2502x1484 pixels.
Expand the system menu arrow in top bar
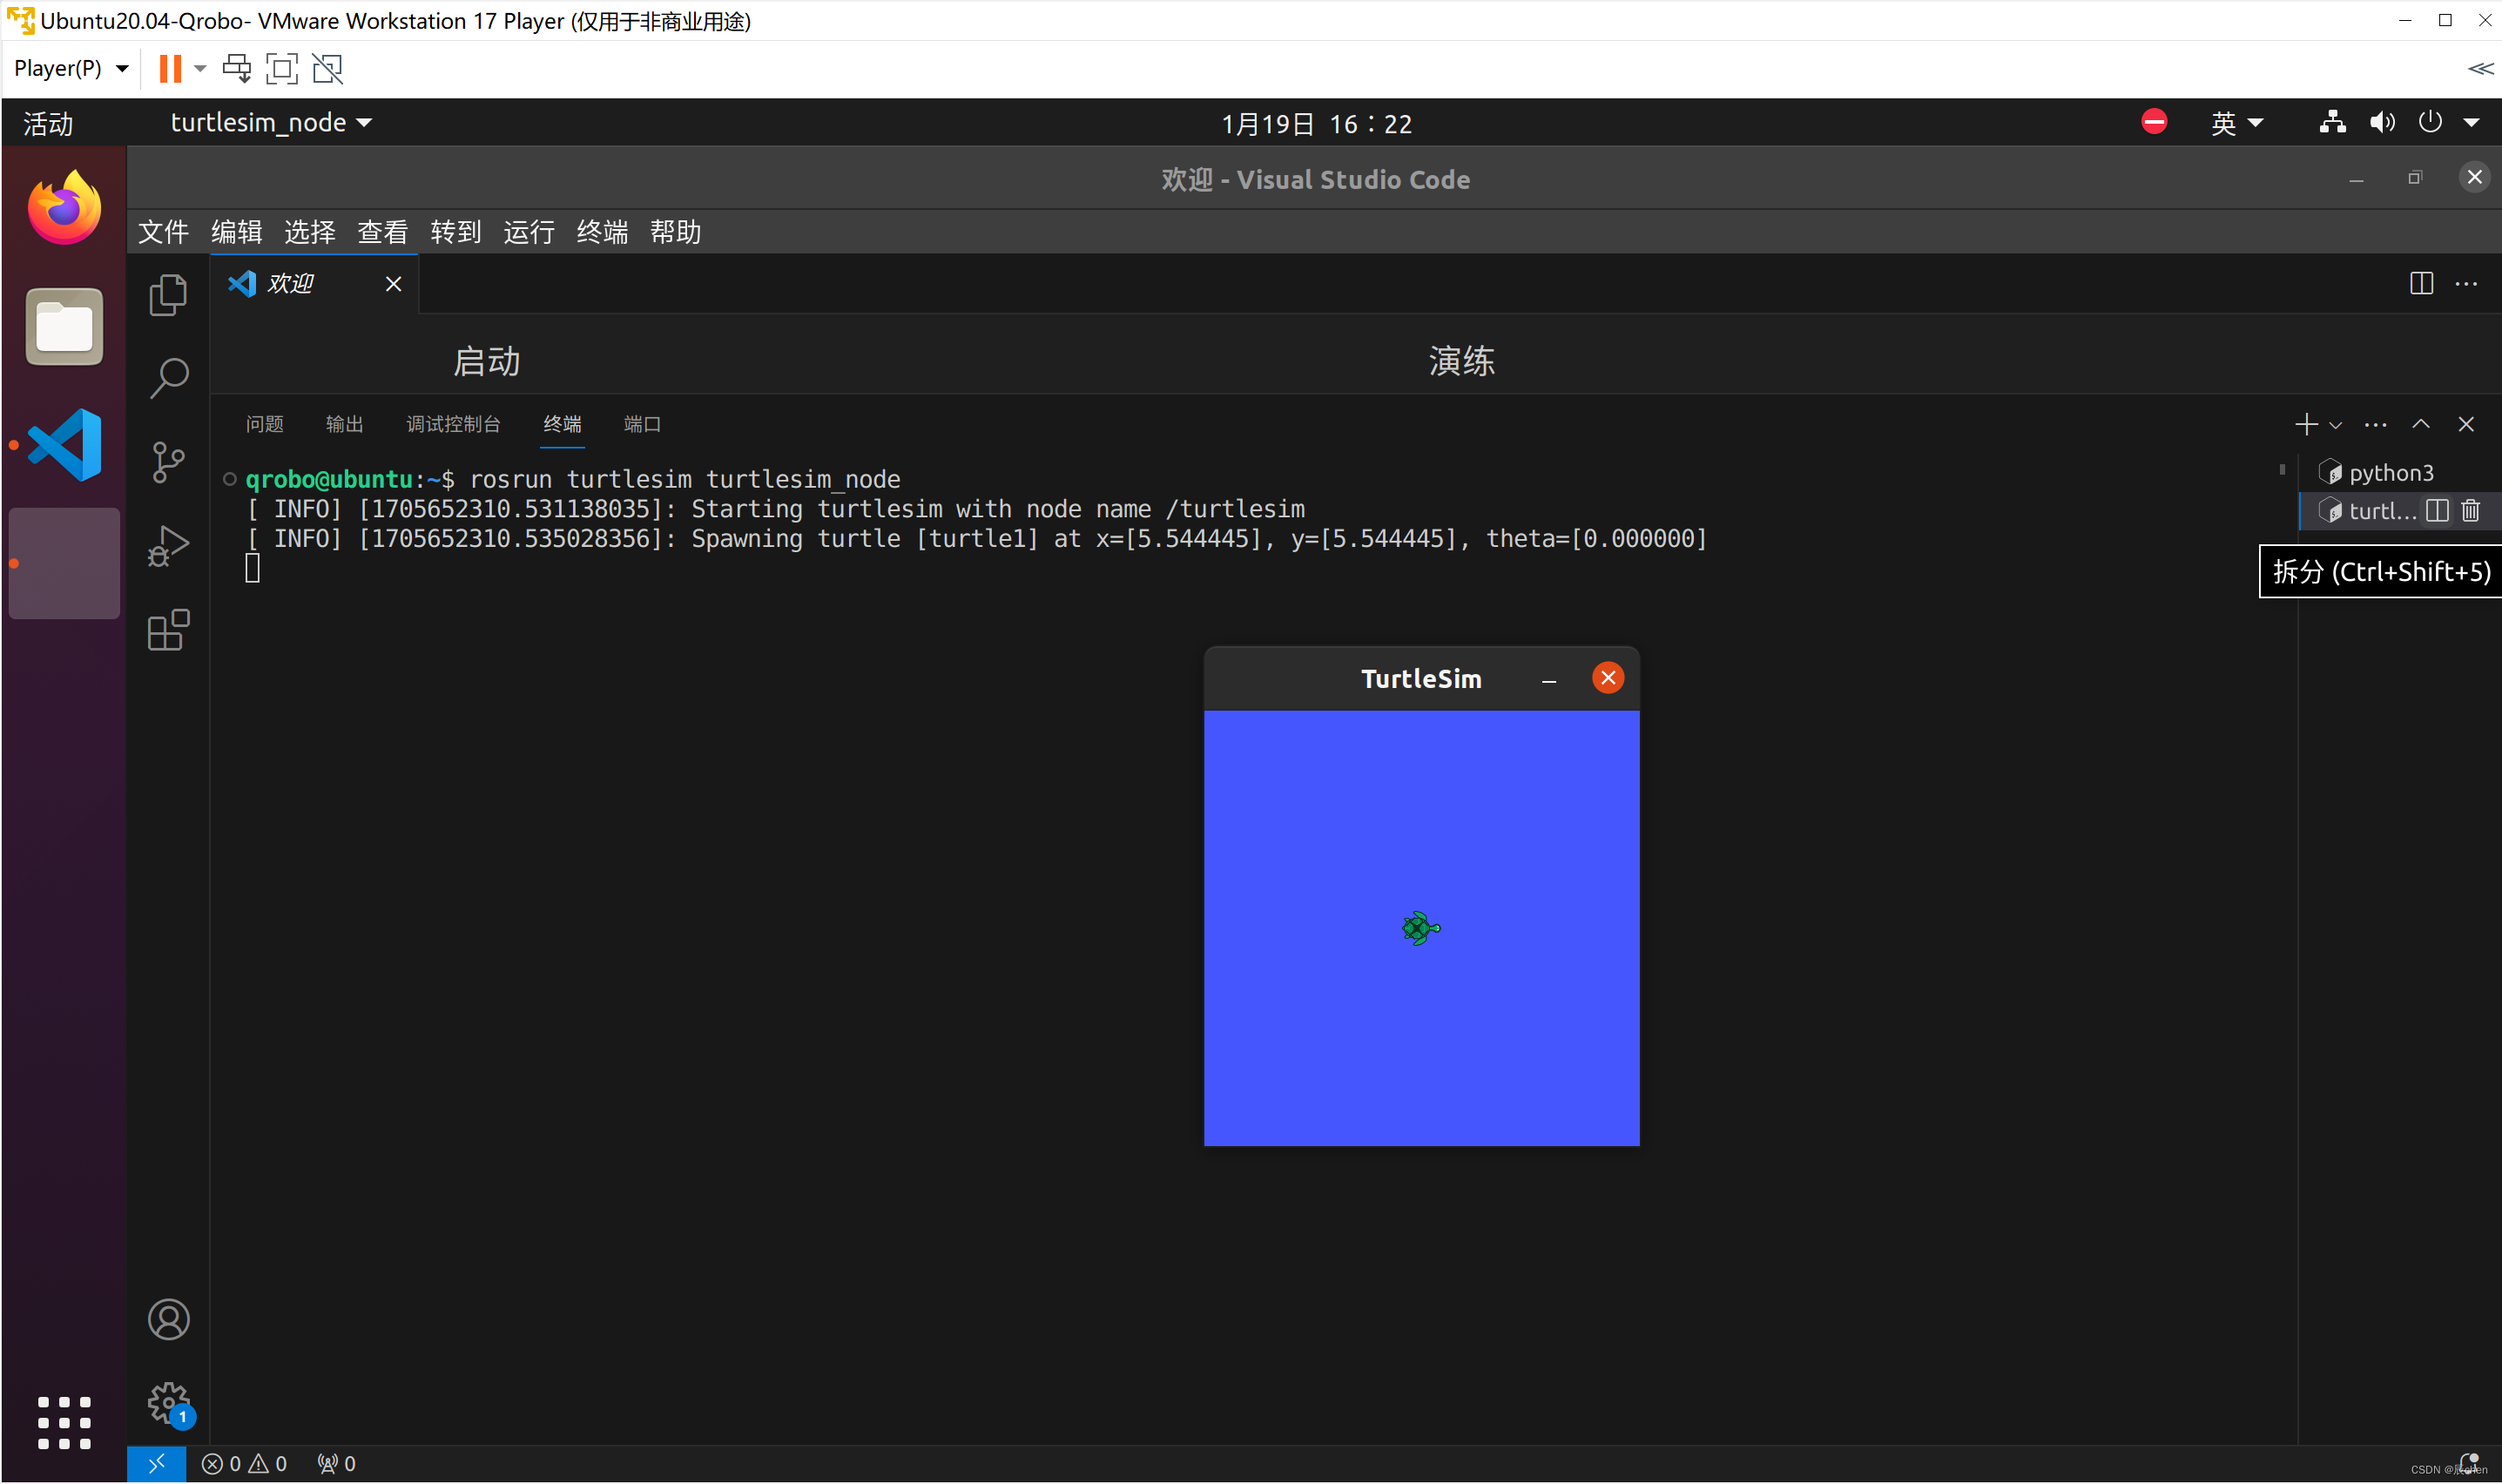(x=2471, y=123)
